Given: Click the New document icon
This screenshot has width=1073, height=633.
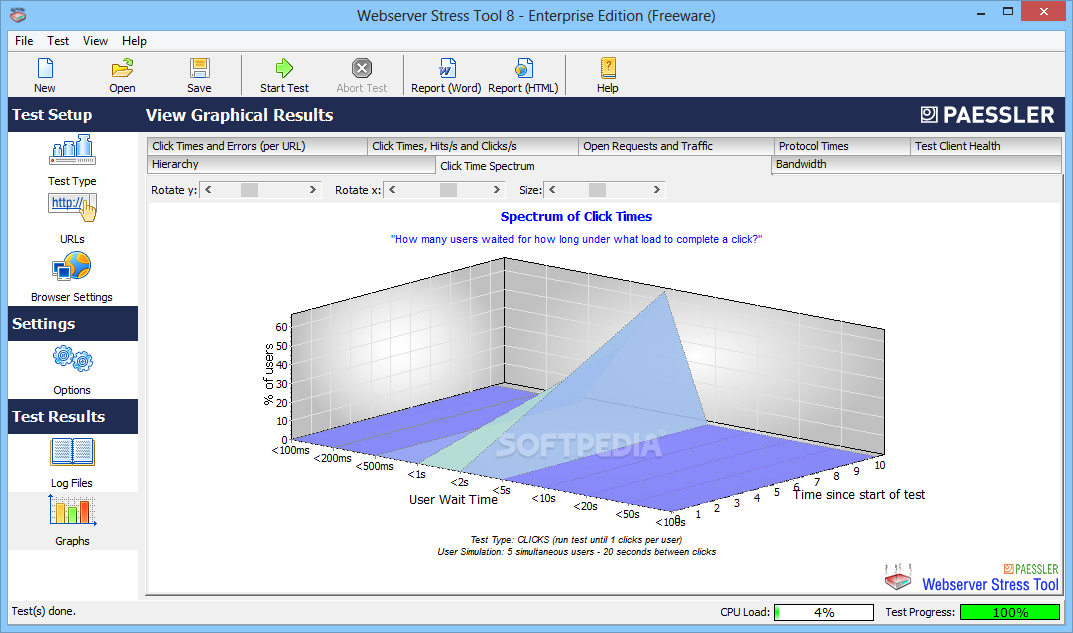Looking at the screenshot, I should click(x=45, y=68).
